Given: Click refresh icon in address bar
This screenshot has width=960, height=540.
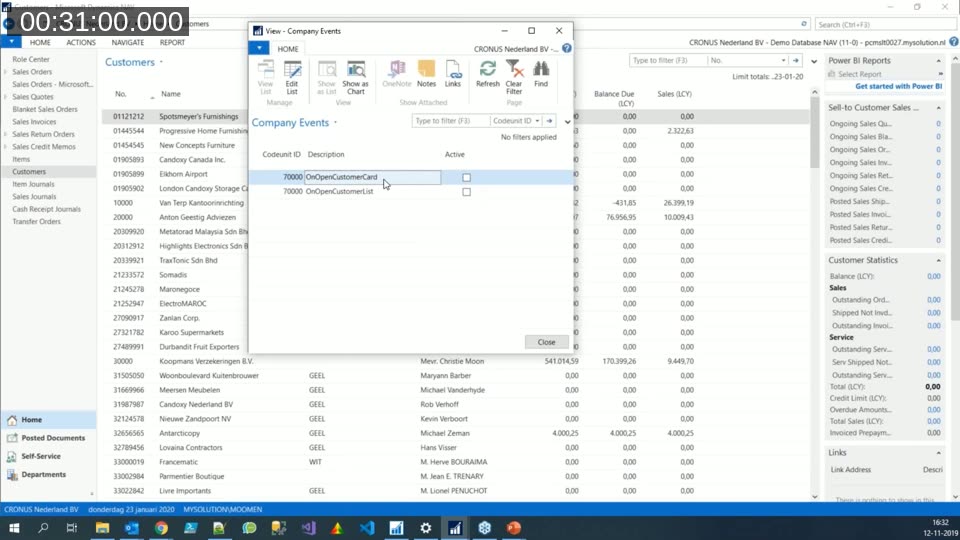Looking at the screenshot, I should point(804,24).
